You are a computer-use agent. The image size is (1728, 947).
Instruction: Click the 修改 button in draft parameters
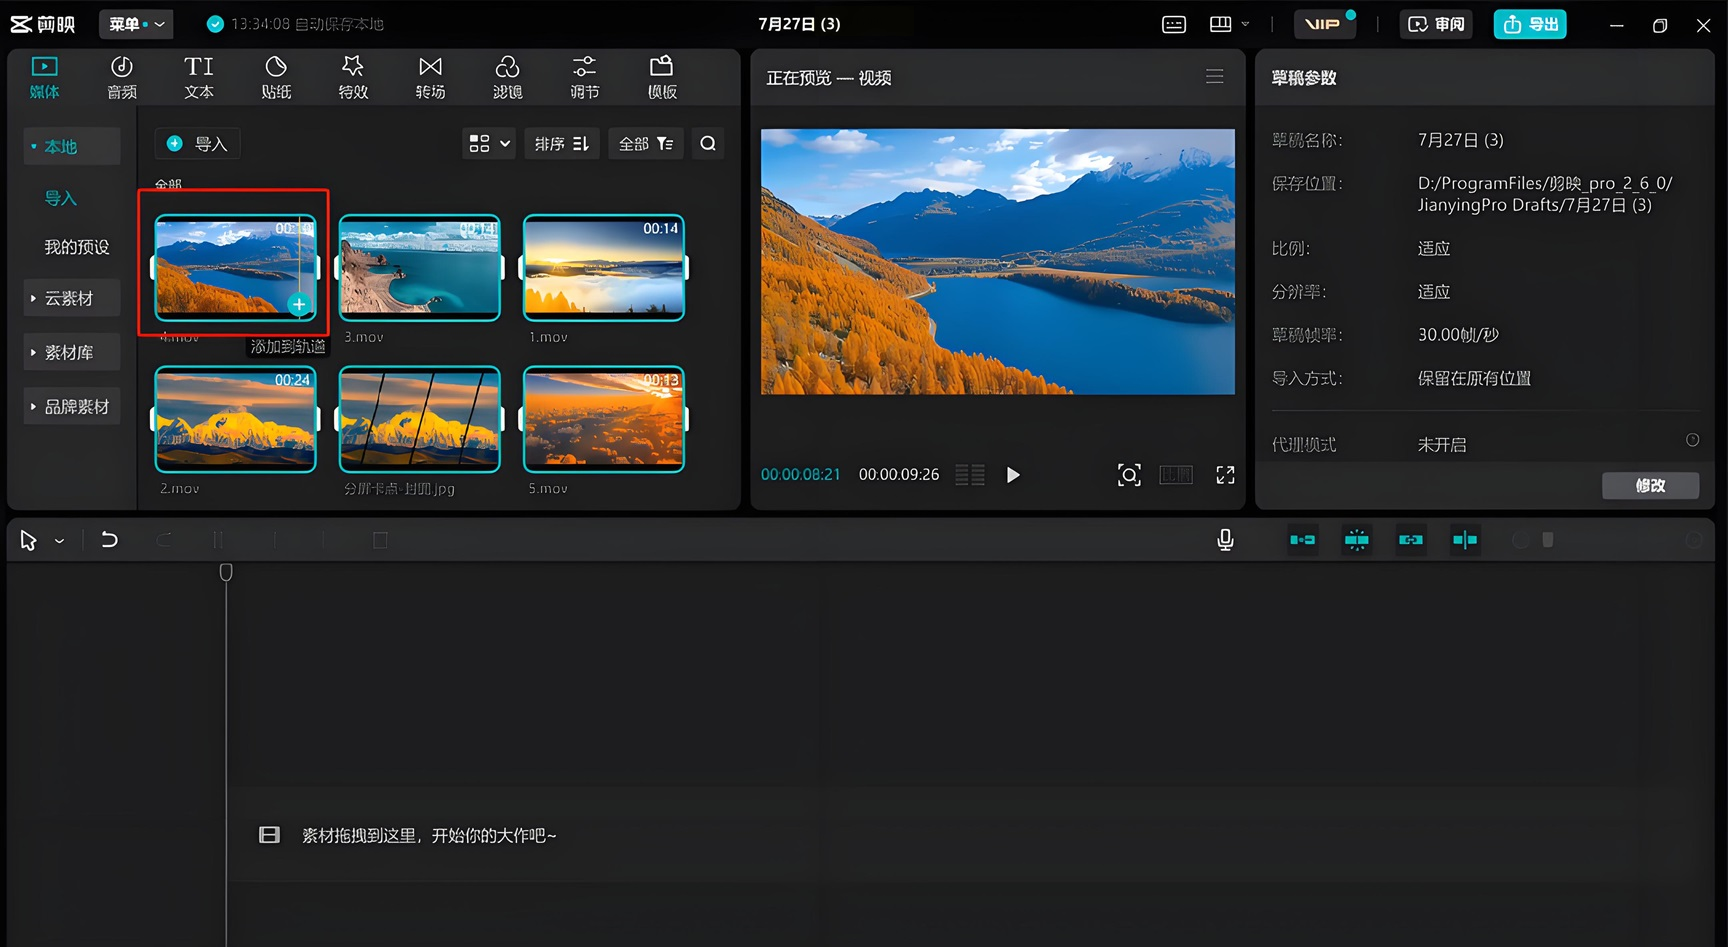click(x=1650, y=485)
